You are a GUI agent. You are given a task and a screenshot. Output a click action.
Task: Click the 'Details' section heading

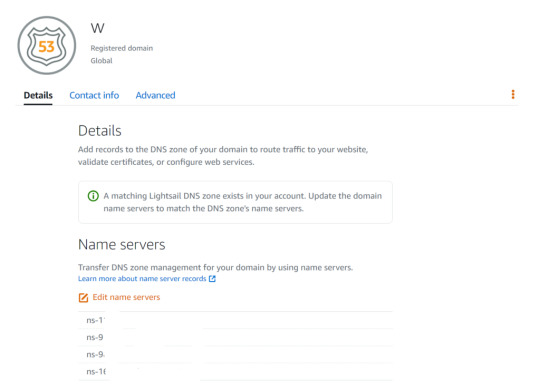(x=100, y=131)
